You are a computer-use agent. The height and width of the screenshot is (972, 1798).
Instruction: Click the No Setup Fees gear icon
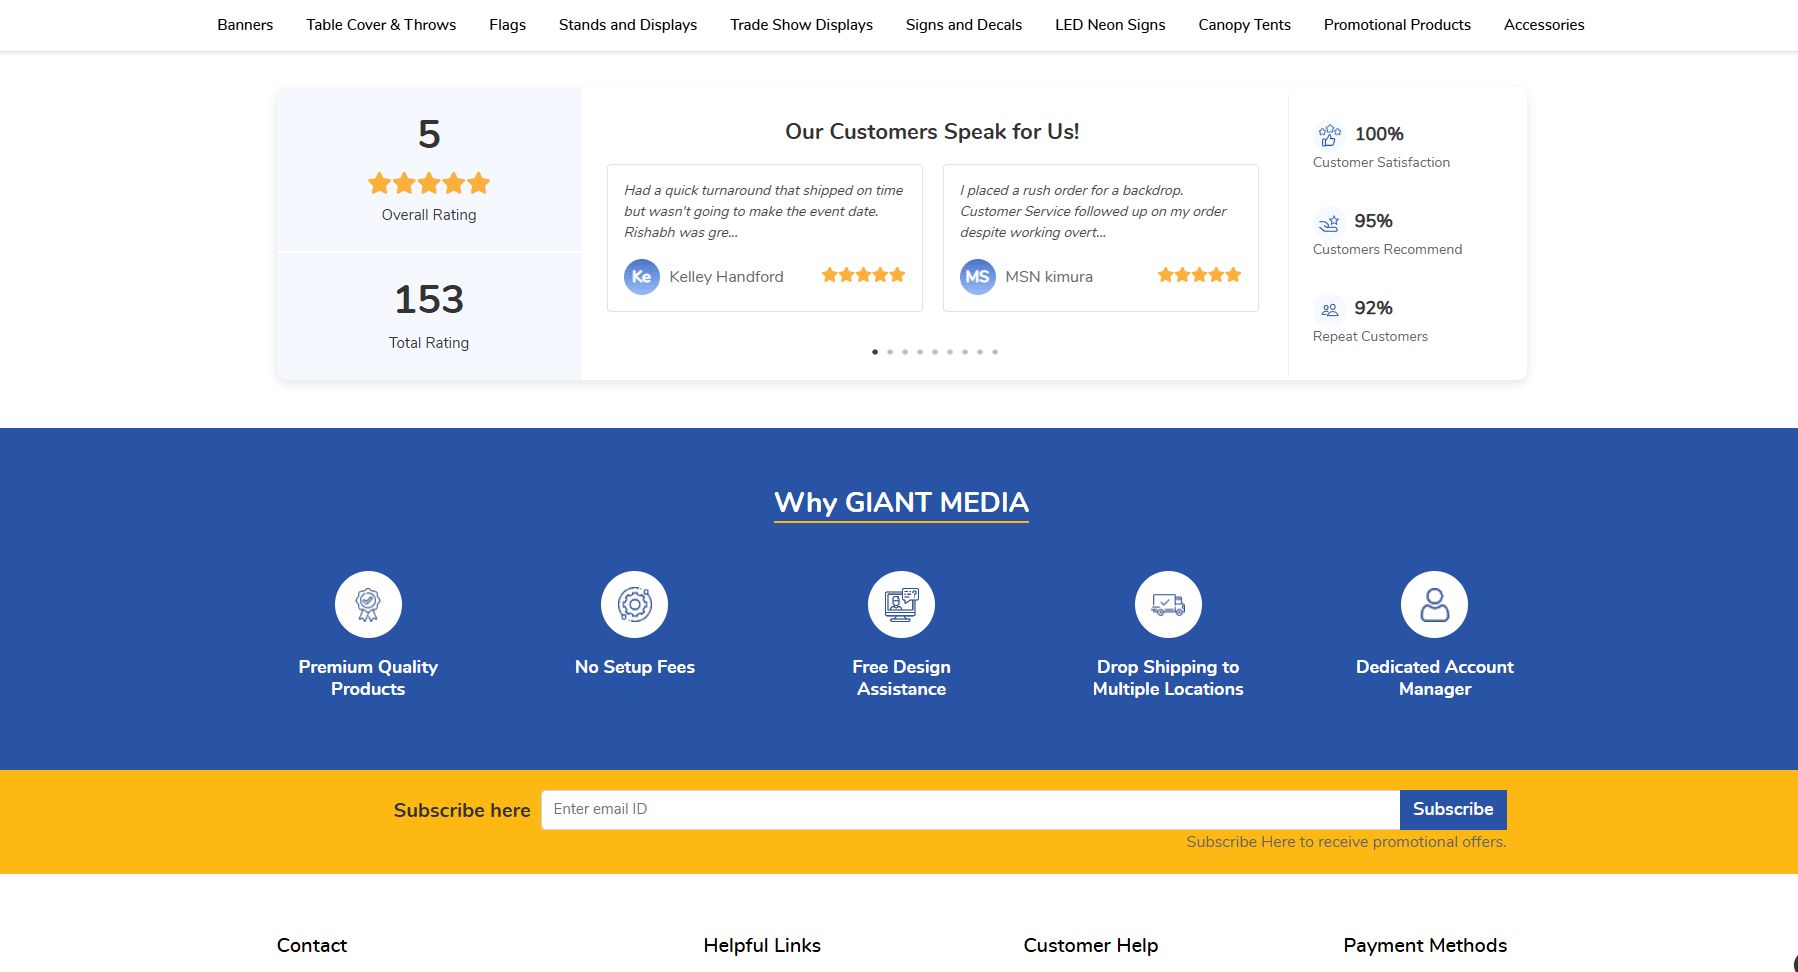634,604
